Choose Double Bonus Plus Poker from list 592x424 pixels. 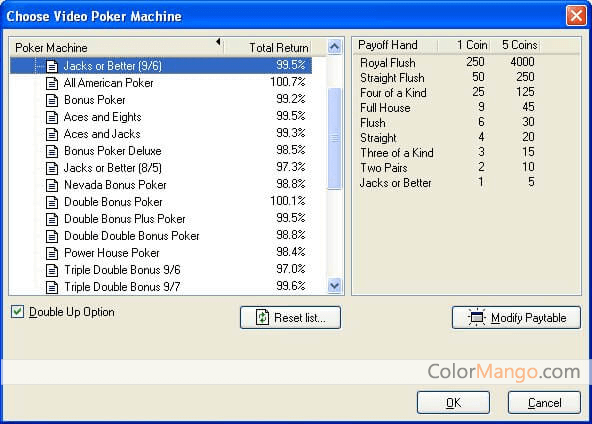(125, 219)
